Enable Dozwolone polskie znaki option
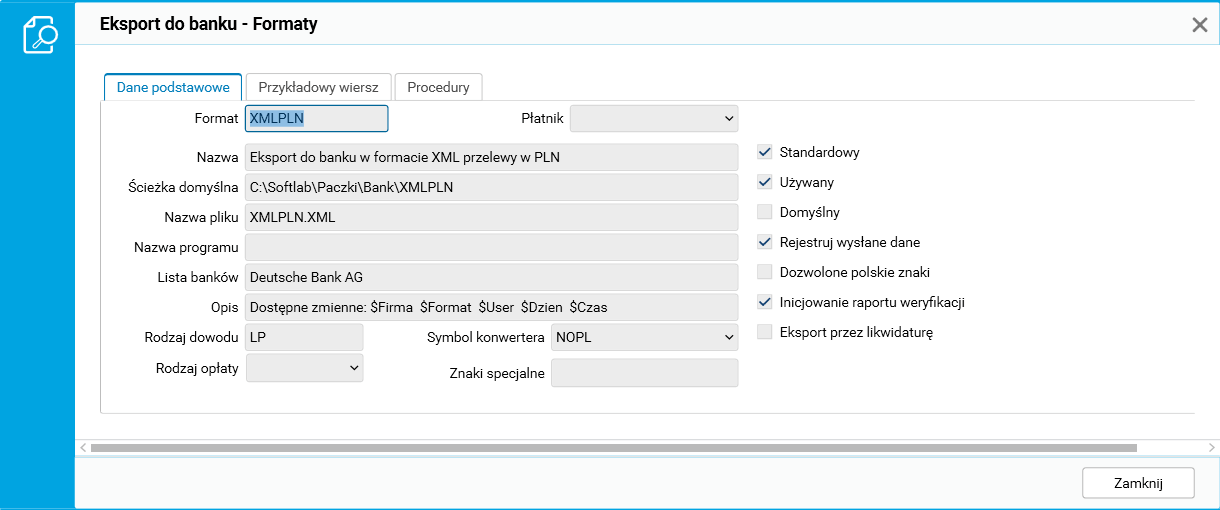 point(765,272)
